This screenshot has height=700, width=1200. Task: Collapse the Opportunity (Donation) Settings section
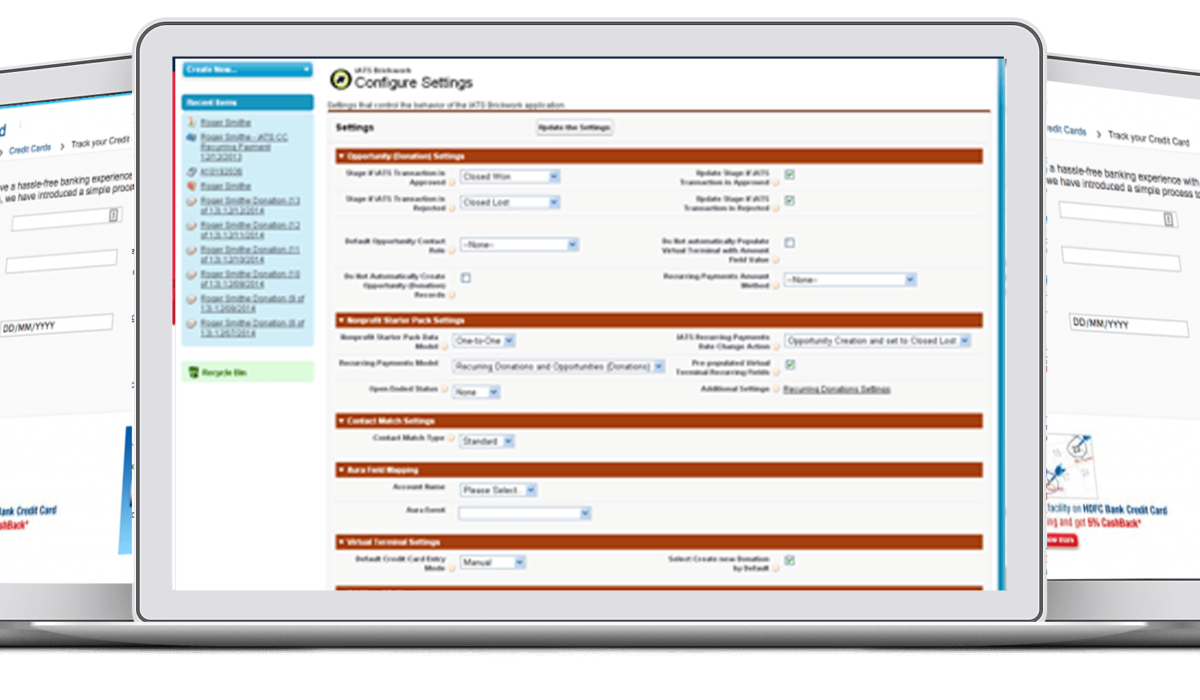pyautogui.click(x=341, y=156)
